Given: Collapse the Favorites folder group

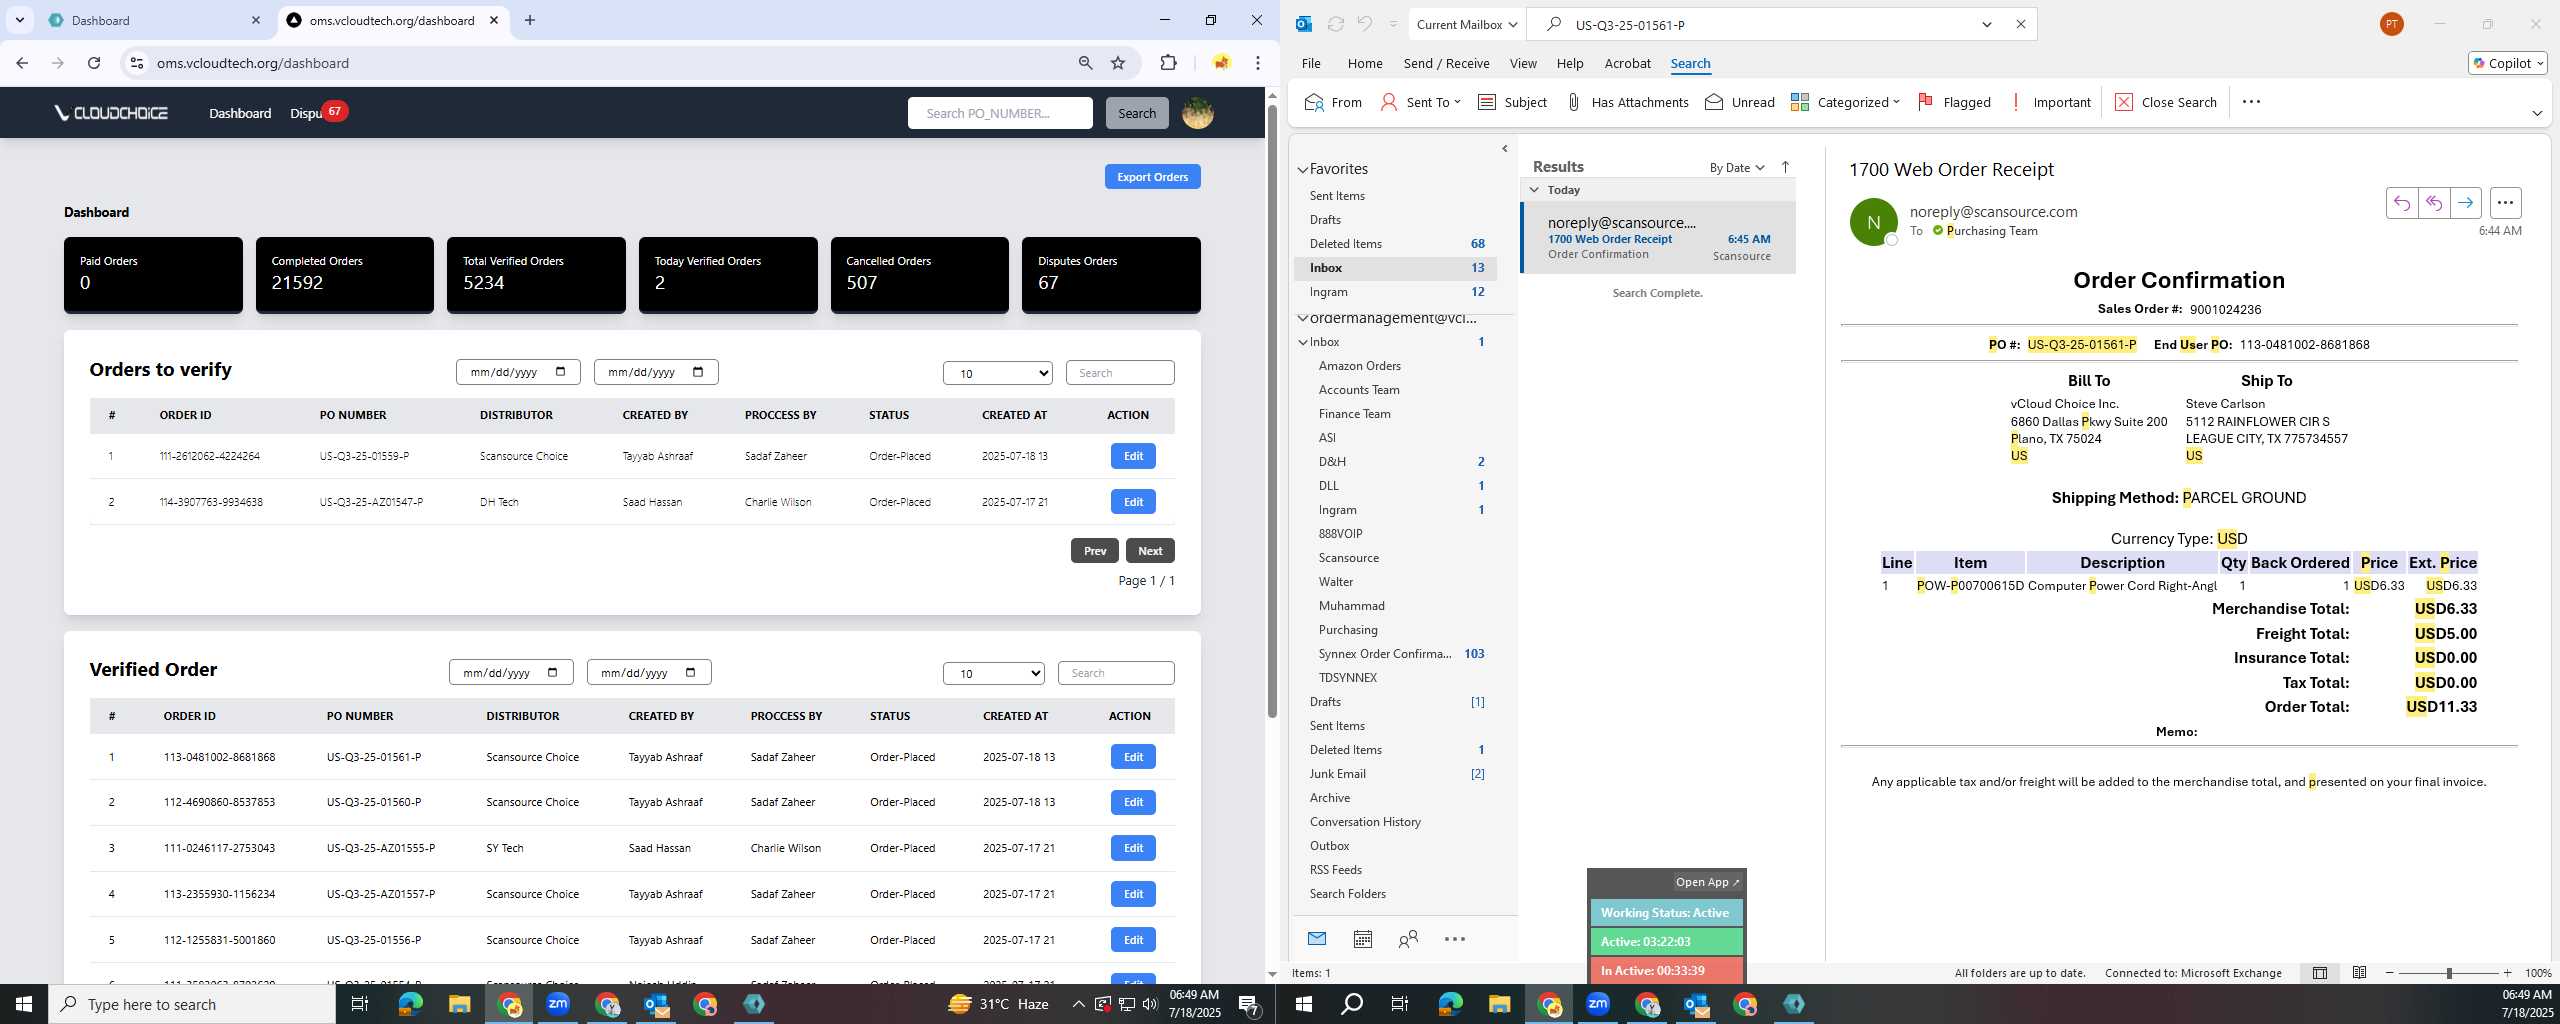Looking at the screenshot, I should point(1303,170).
